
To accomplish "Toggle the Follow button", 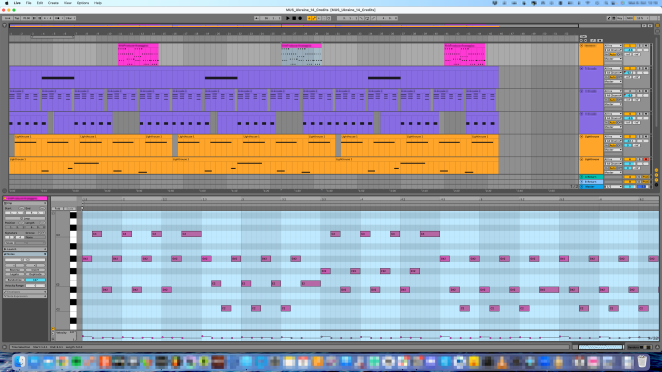I will point(257,18).
